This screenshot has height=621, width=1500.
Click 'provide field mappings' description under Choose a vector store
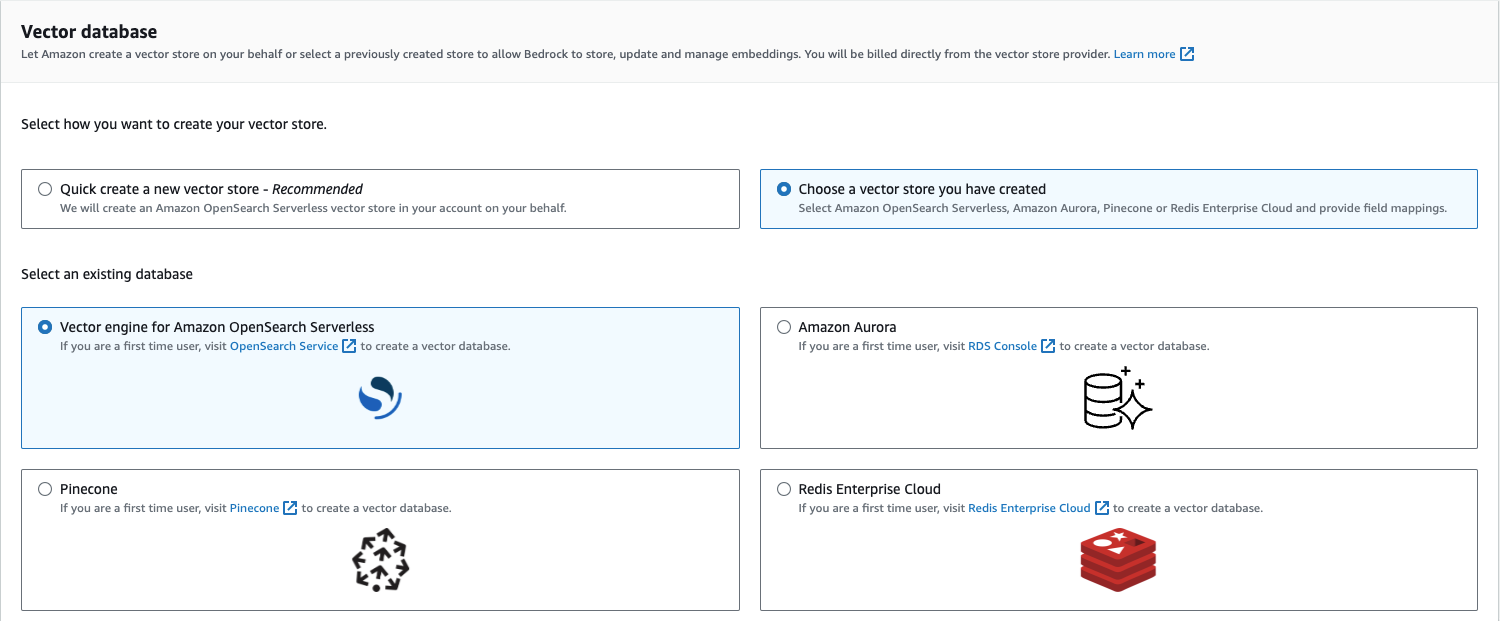[1122, 208]
